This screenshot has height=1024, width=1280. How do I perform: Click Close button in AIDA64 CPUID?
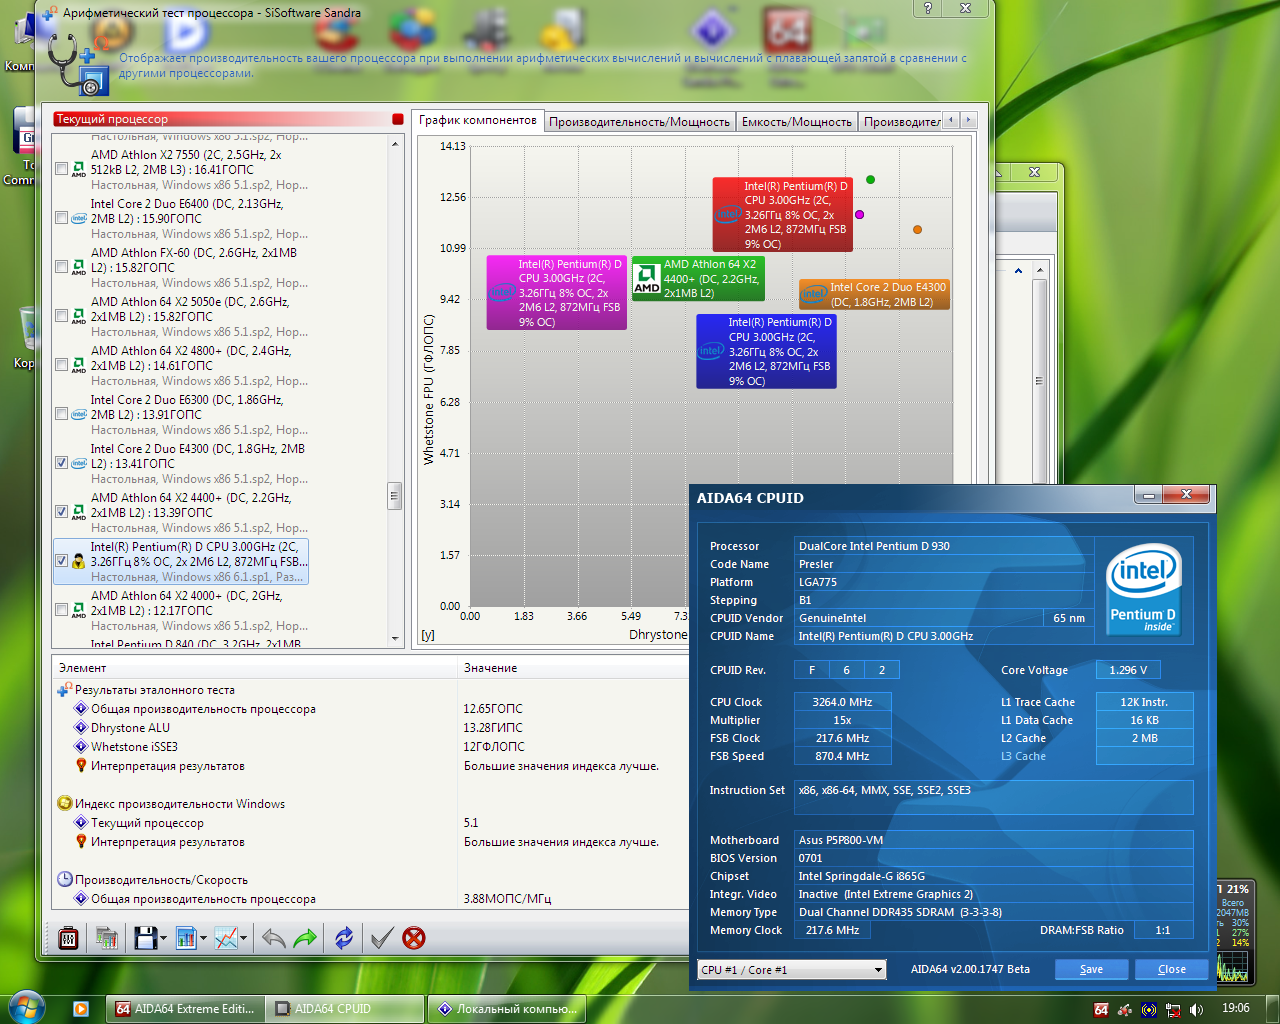click(x=1172, y=969)
